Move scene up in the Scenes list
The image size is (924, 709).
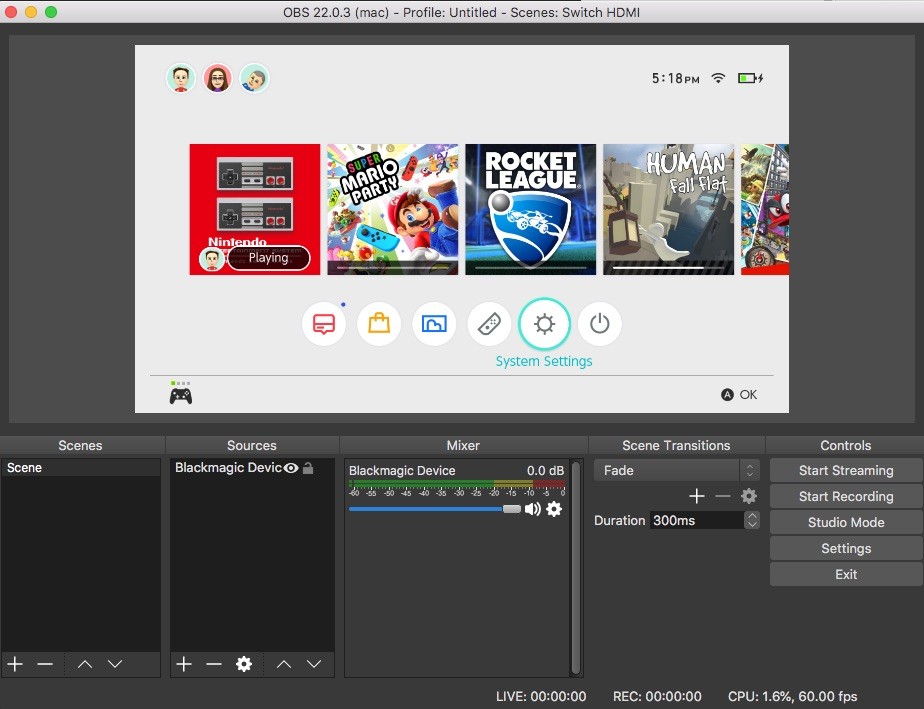[x=85, y=664]
